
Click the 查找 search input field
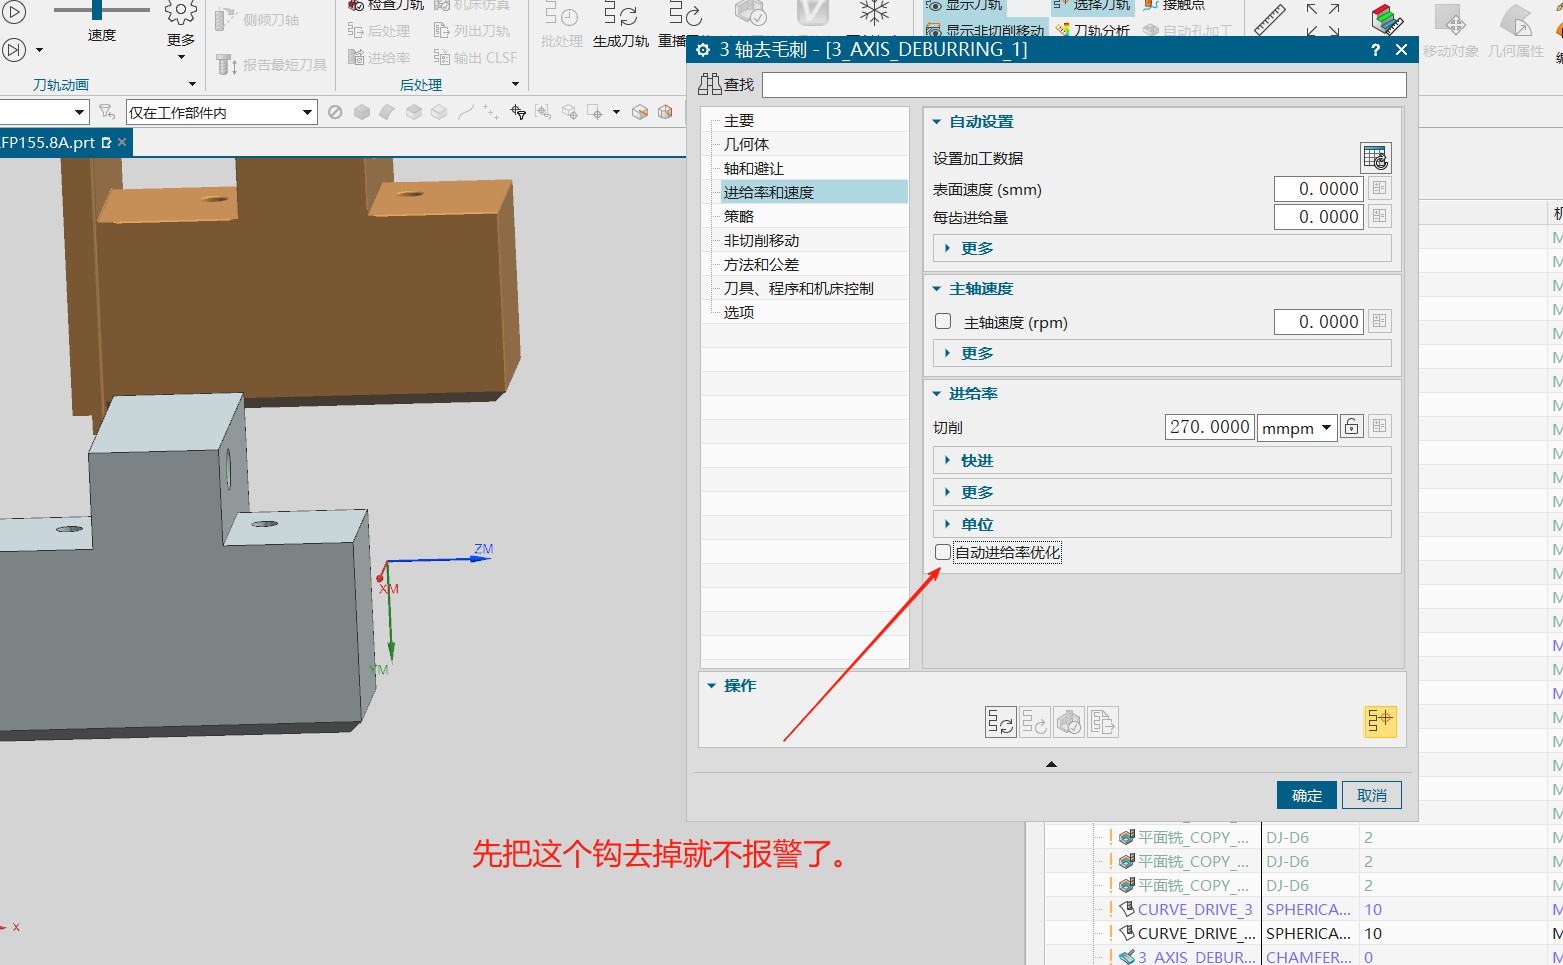click(x=1084, y=85)
